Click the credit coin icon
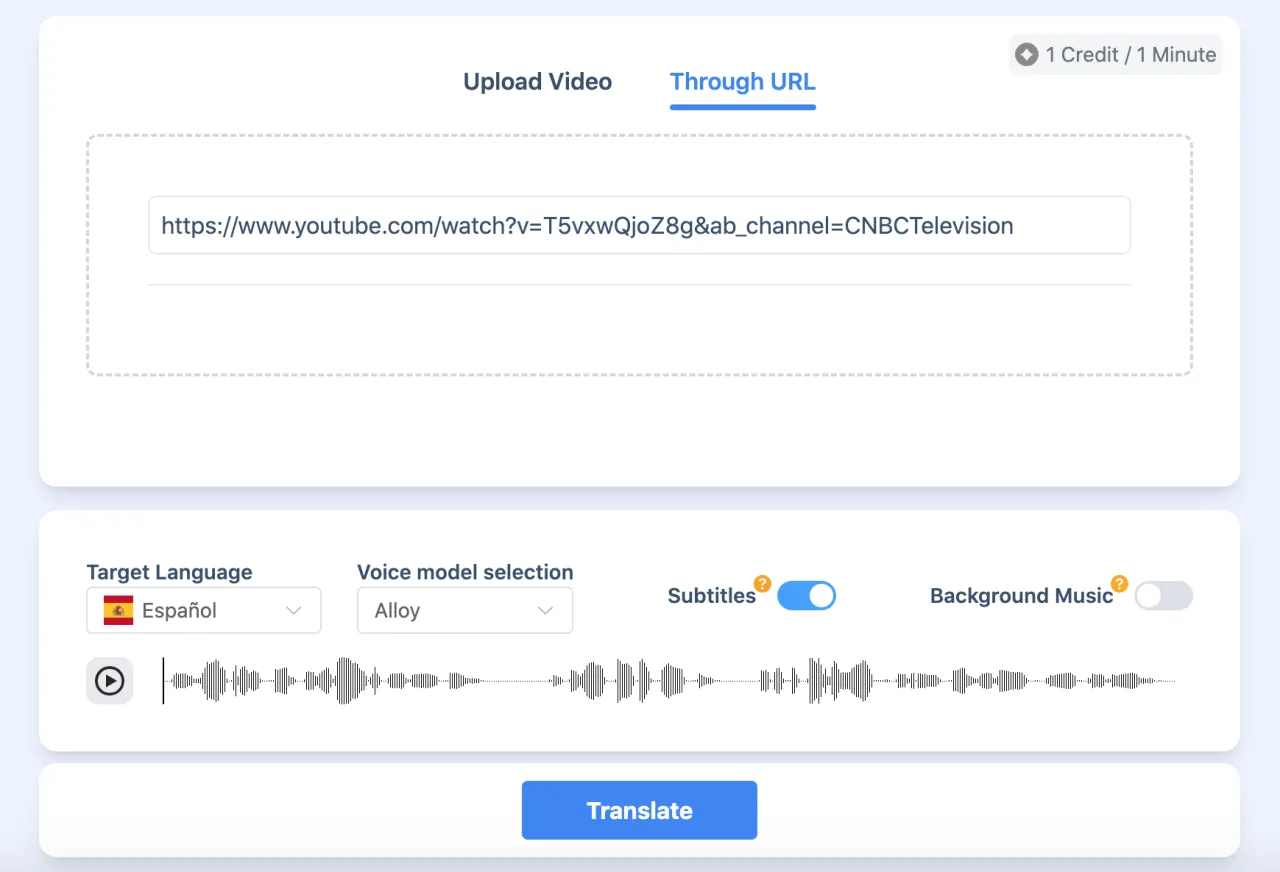The width and height of the screenshot is (1280, 872). [x=1026, y=55]
